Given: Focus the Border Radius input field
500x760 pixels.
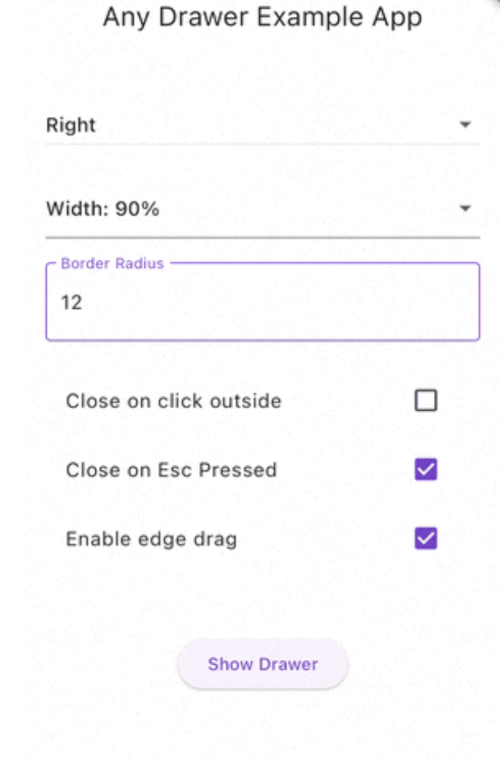Looking at the screenshot, I should pos(263,302).
